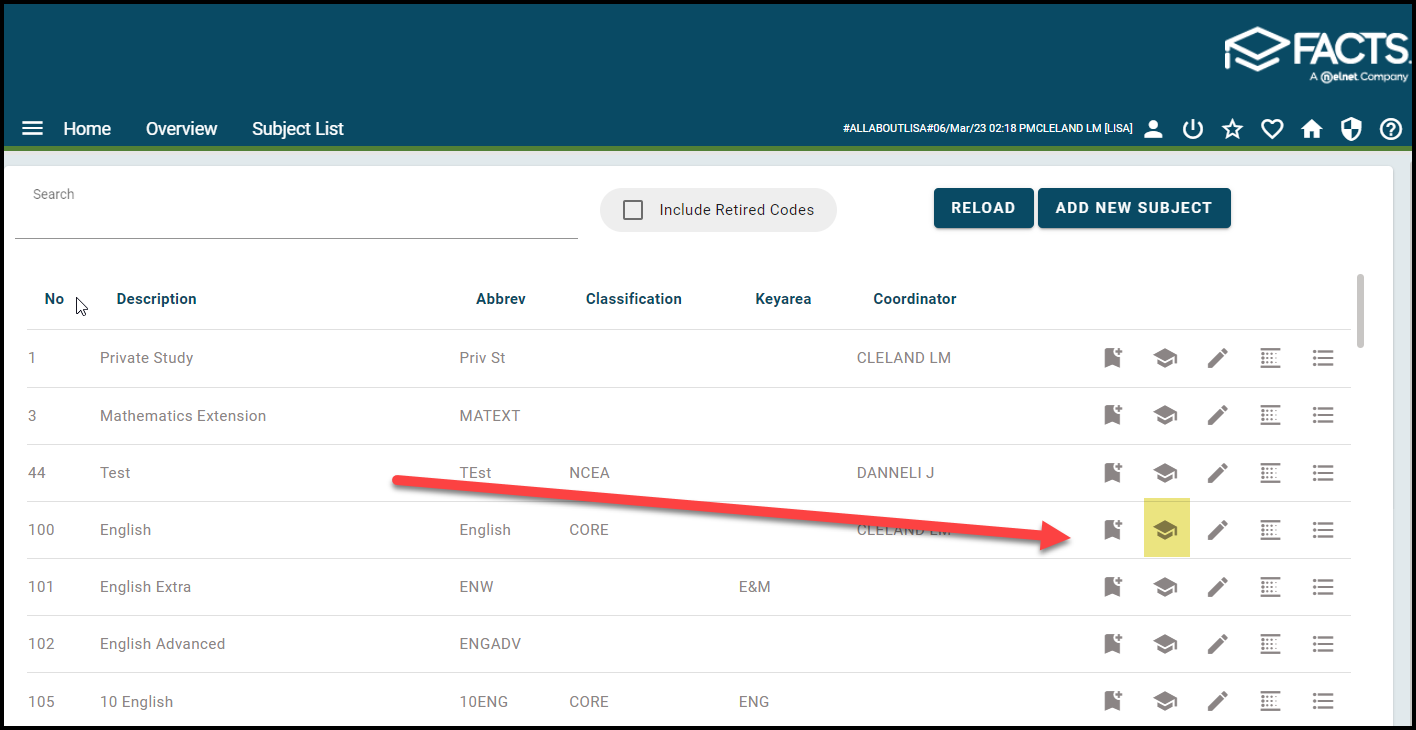Open the list icon for Test row

pyautogui.click(x=1323, y=472)
